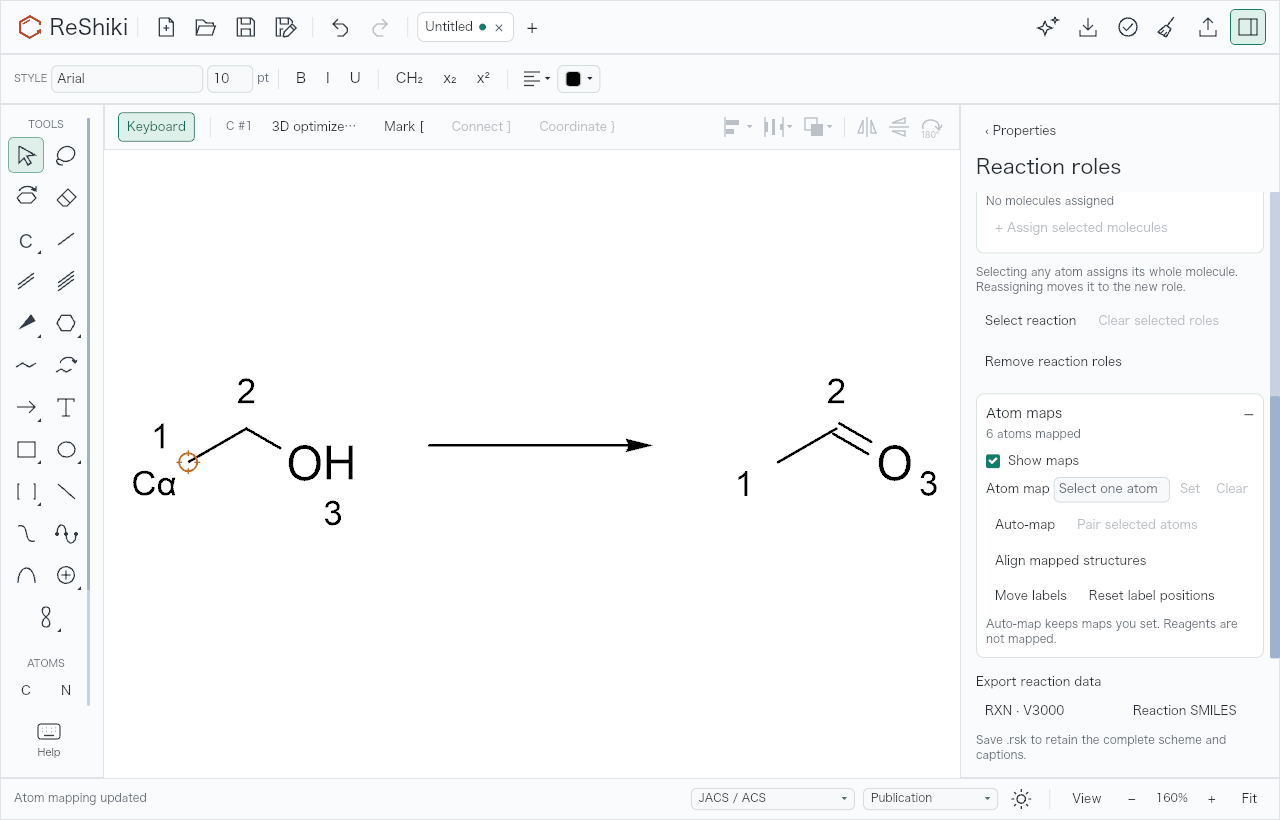Click Remove reaction roles
This screenshot has height=820, width=1280.
(x=1053, y=362)
